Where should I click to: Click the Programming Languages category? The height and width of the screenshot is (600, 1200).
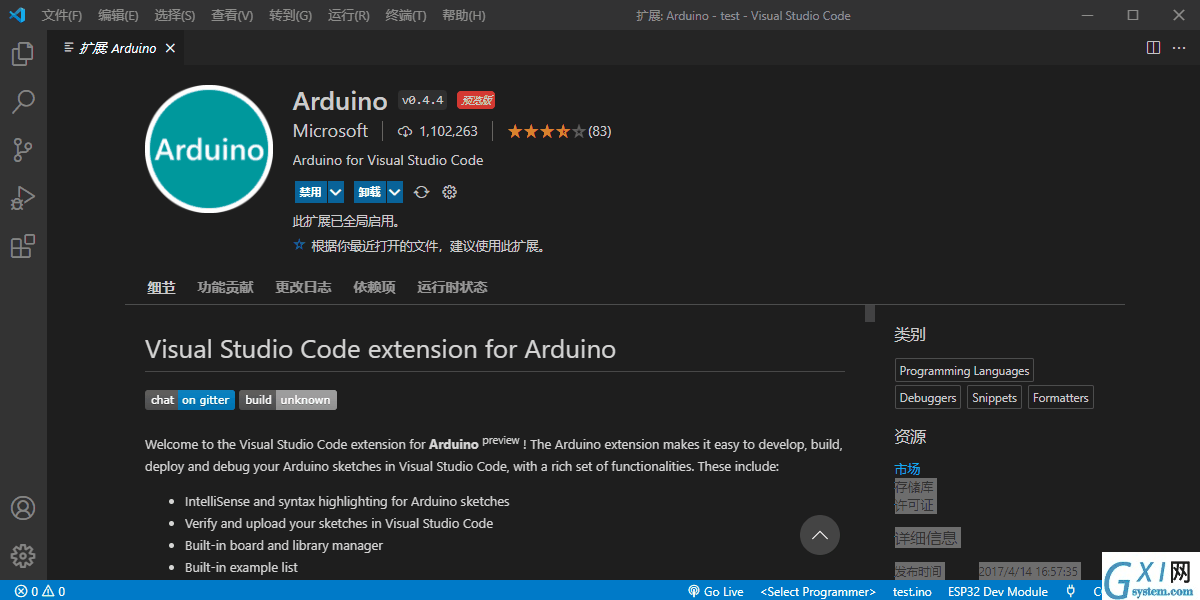point(964,371)
